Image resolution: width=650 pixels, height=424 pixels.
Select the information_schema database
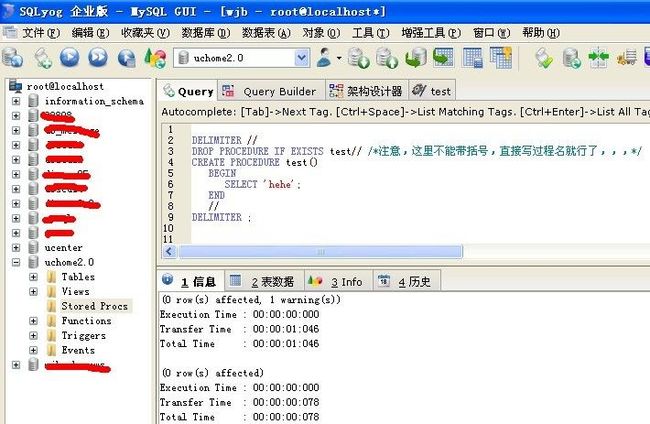[x=94, y=101]
